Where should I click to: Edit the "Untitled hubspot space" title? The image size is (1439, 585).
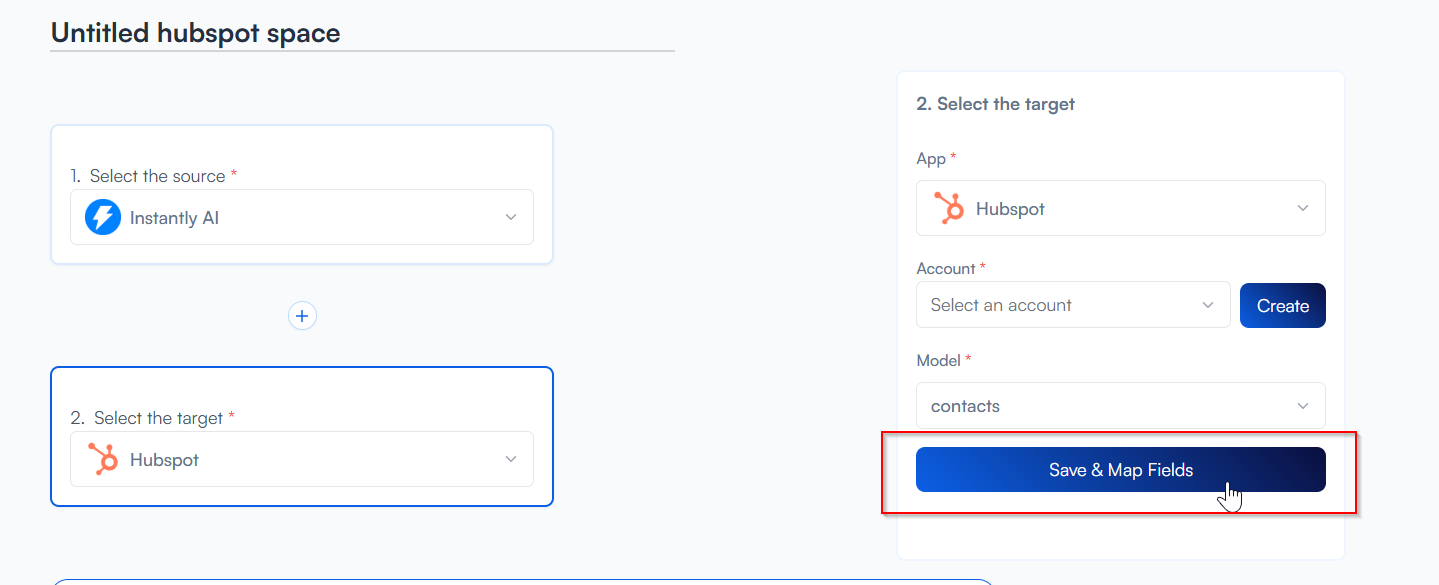[x=196, y=33]
